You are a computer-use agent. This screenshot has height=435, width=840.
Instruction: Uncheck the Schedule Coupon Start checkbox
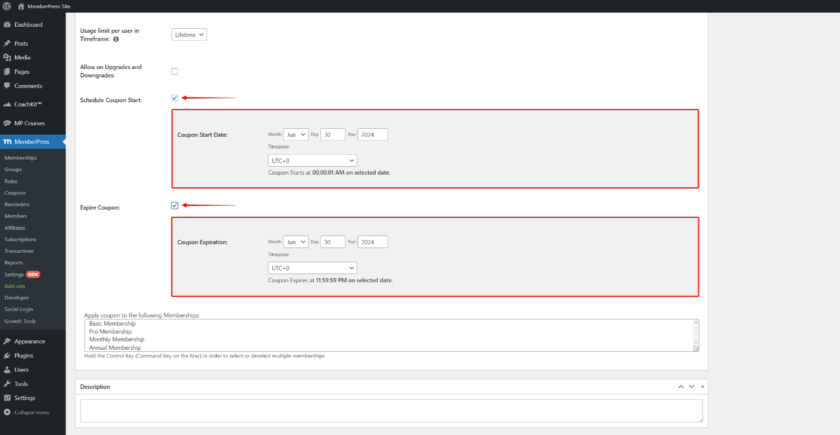pyautogui.click(x=174, y=98)
